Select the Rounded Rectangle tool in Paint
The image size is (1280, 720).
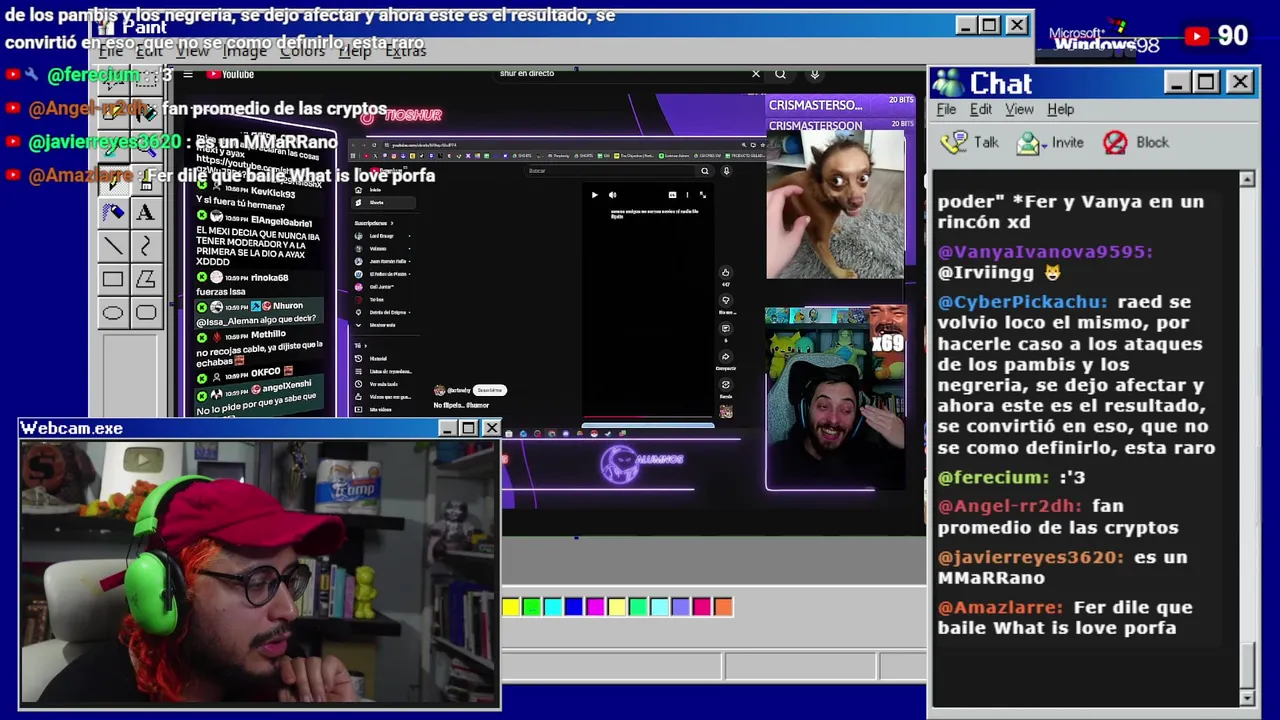pos(145,313)
